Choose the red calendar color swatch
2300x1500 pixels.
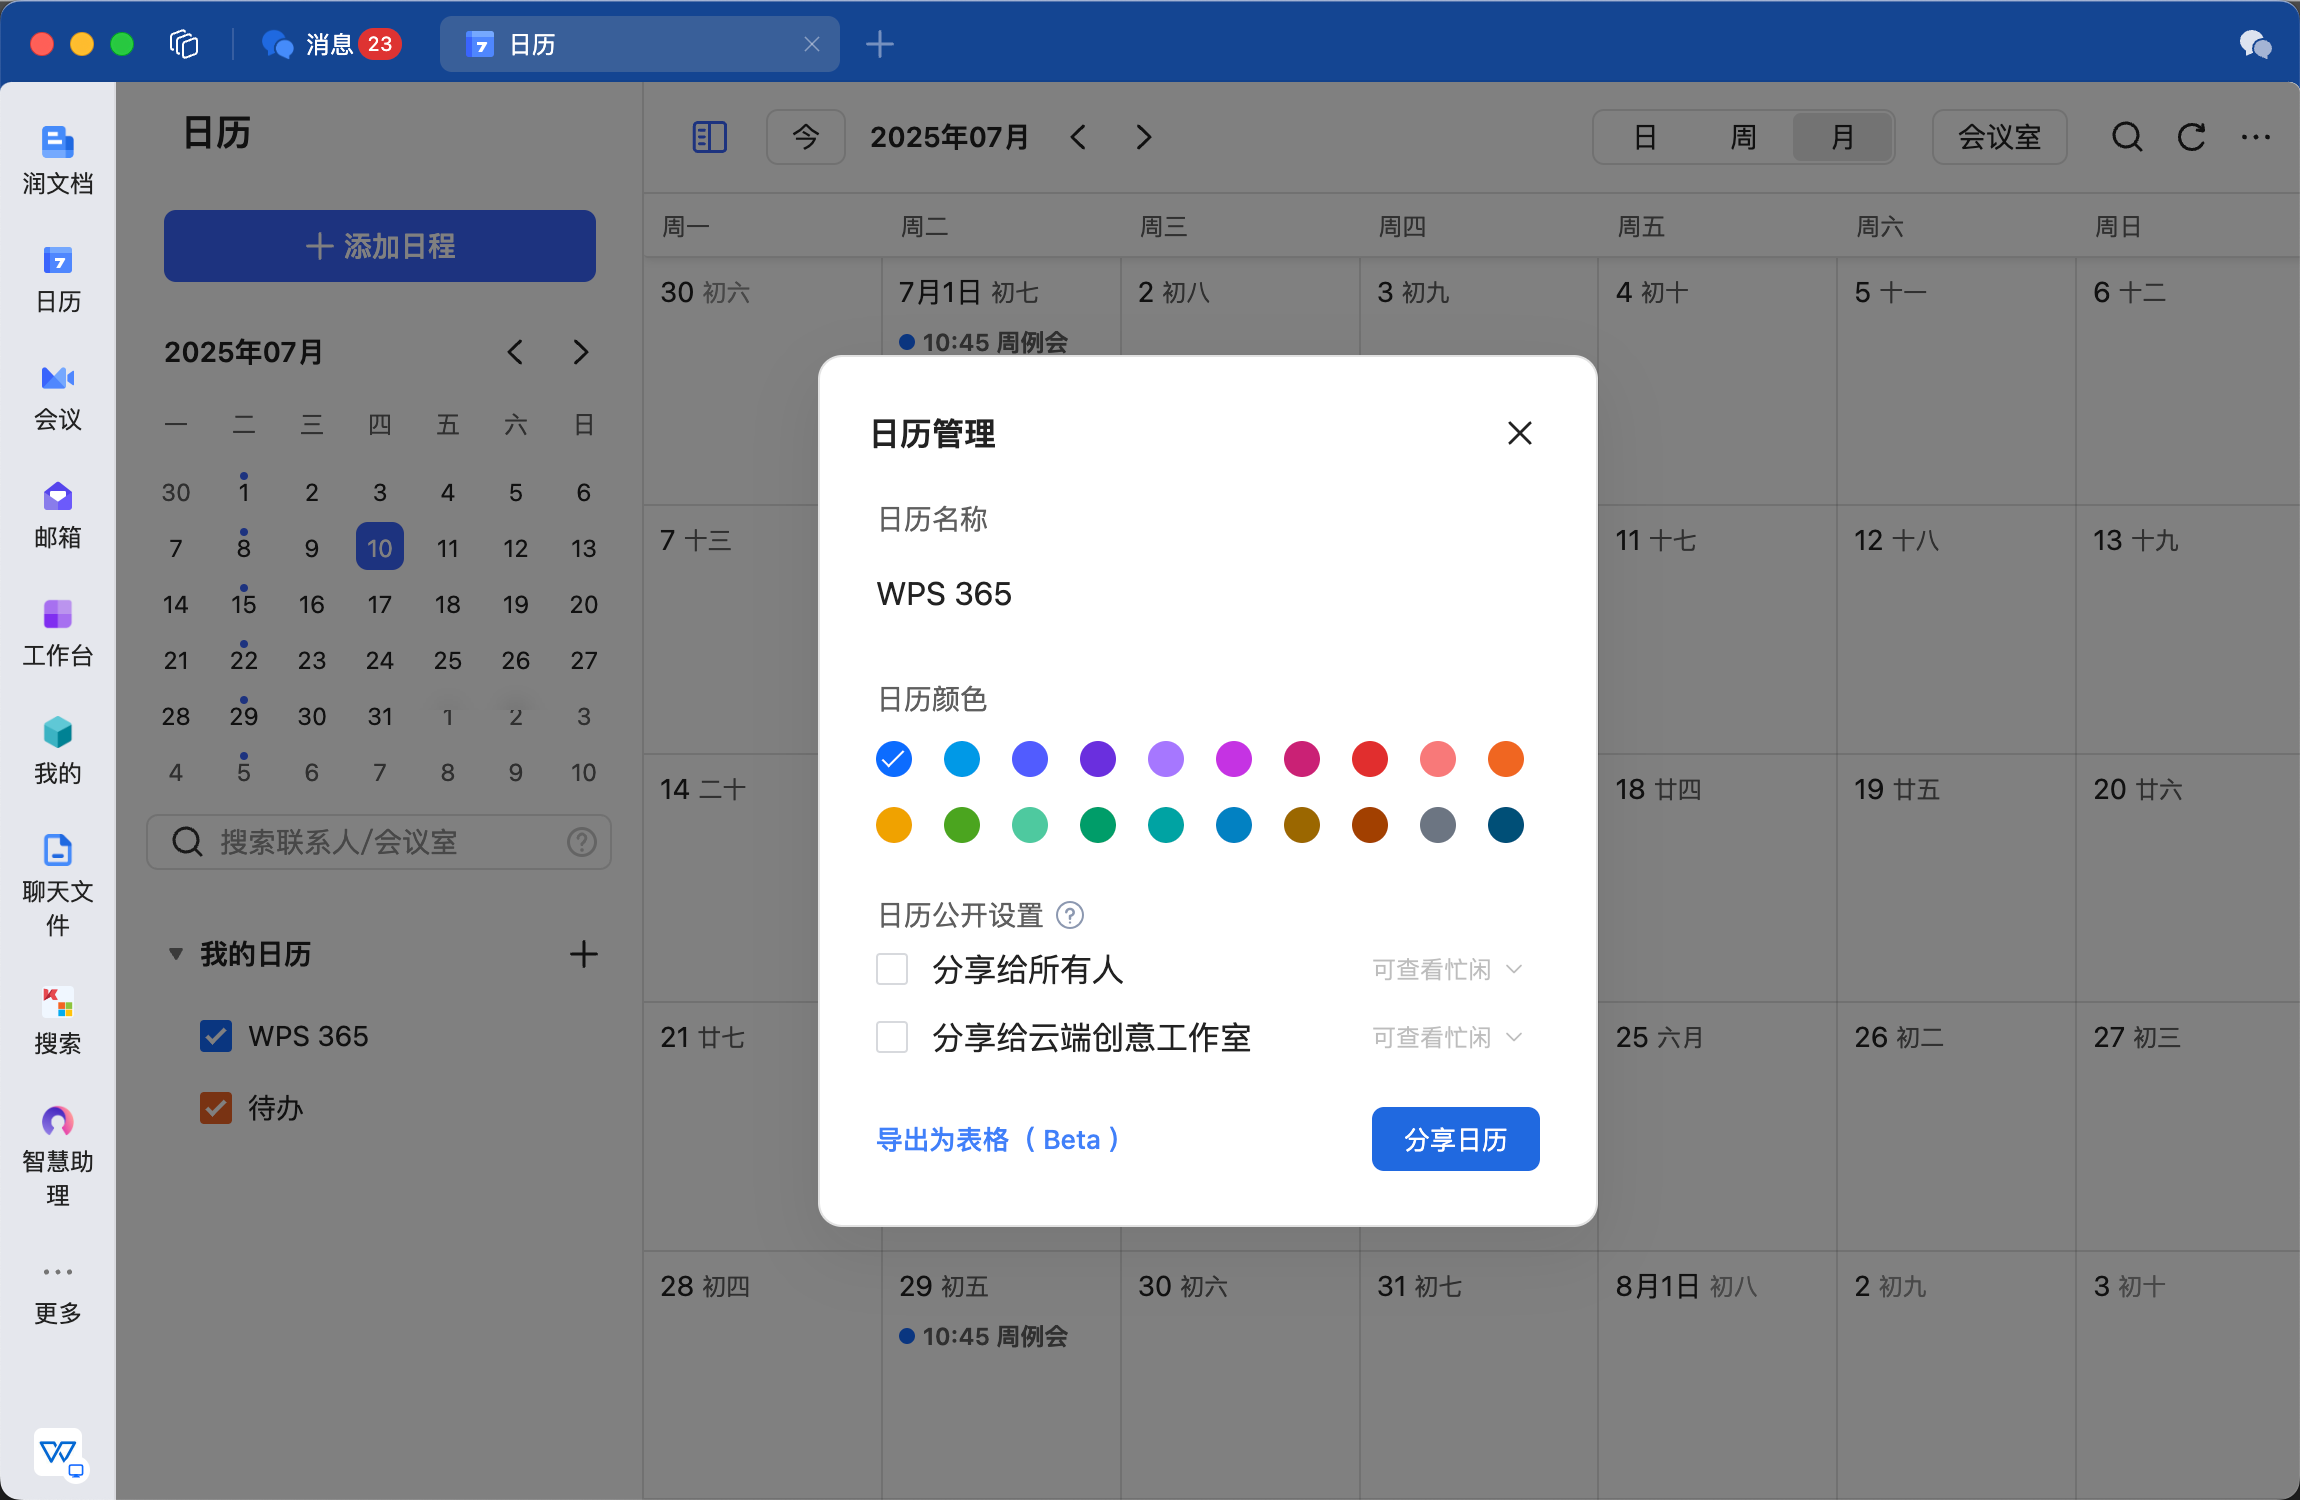click(x=1370, y=759)
